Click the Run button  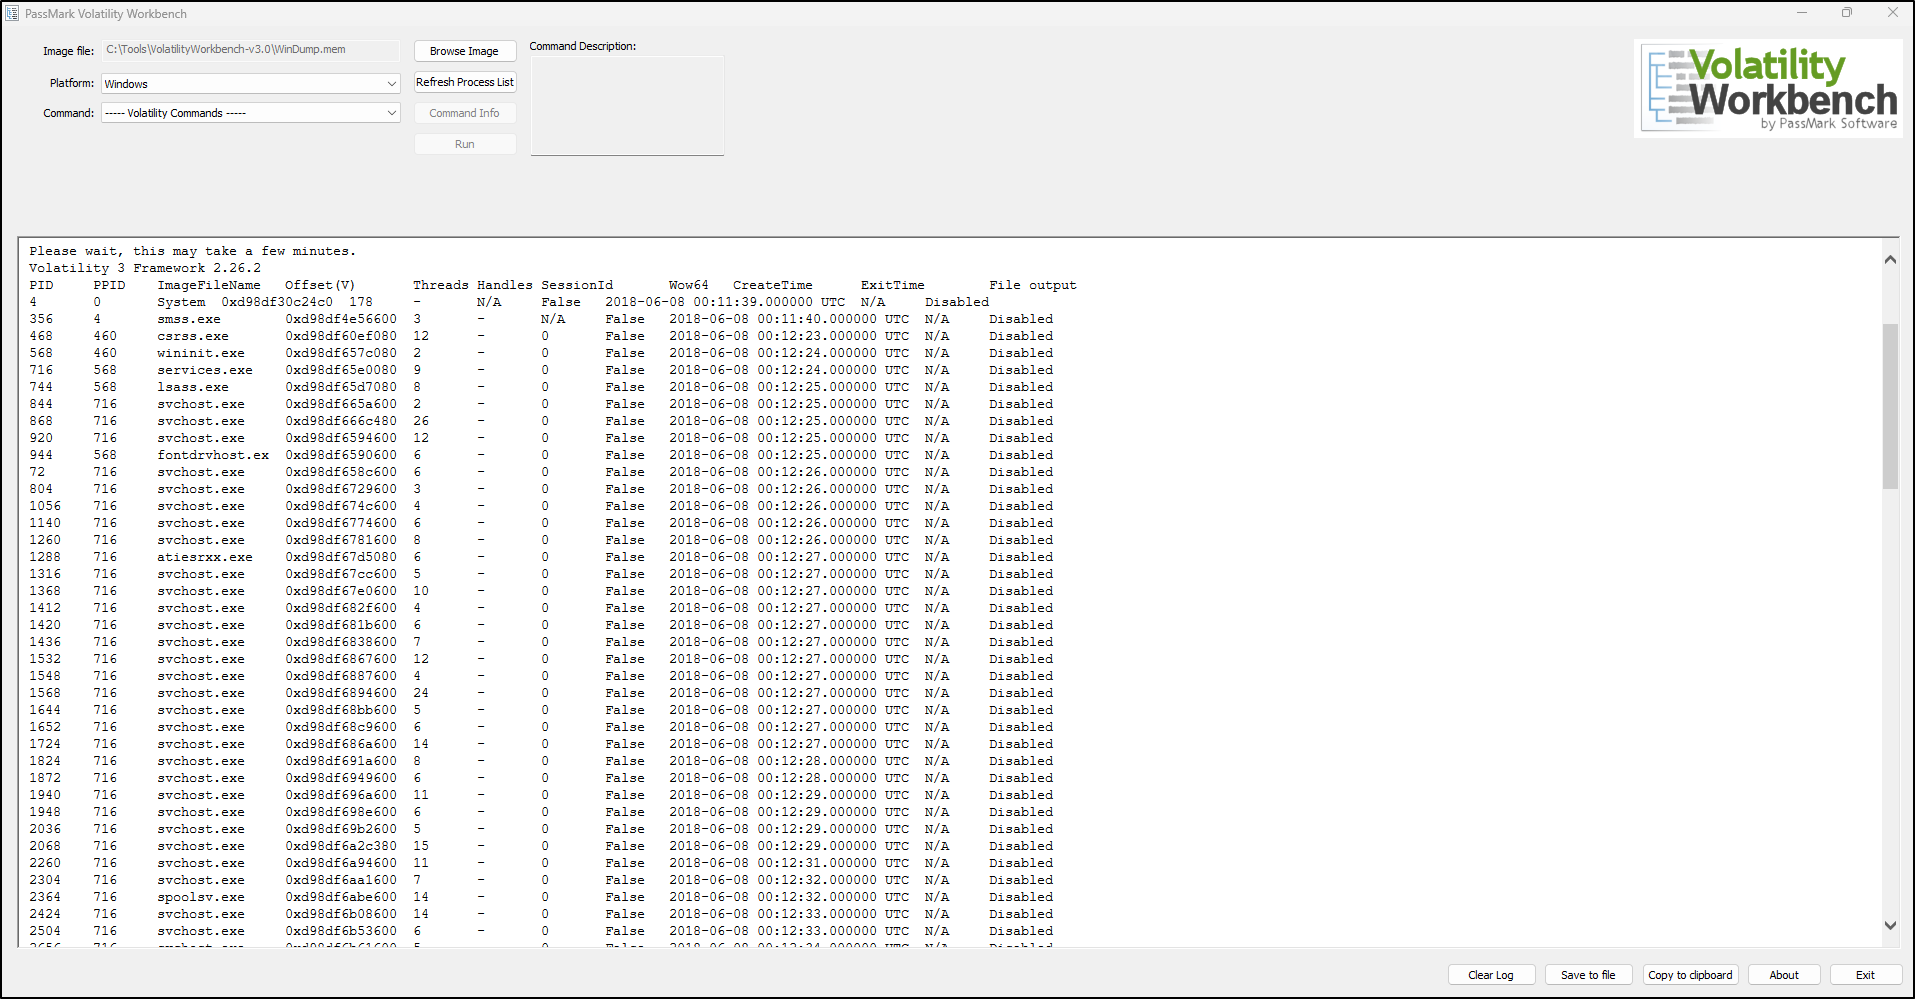tap(465, 144)
